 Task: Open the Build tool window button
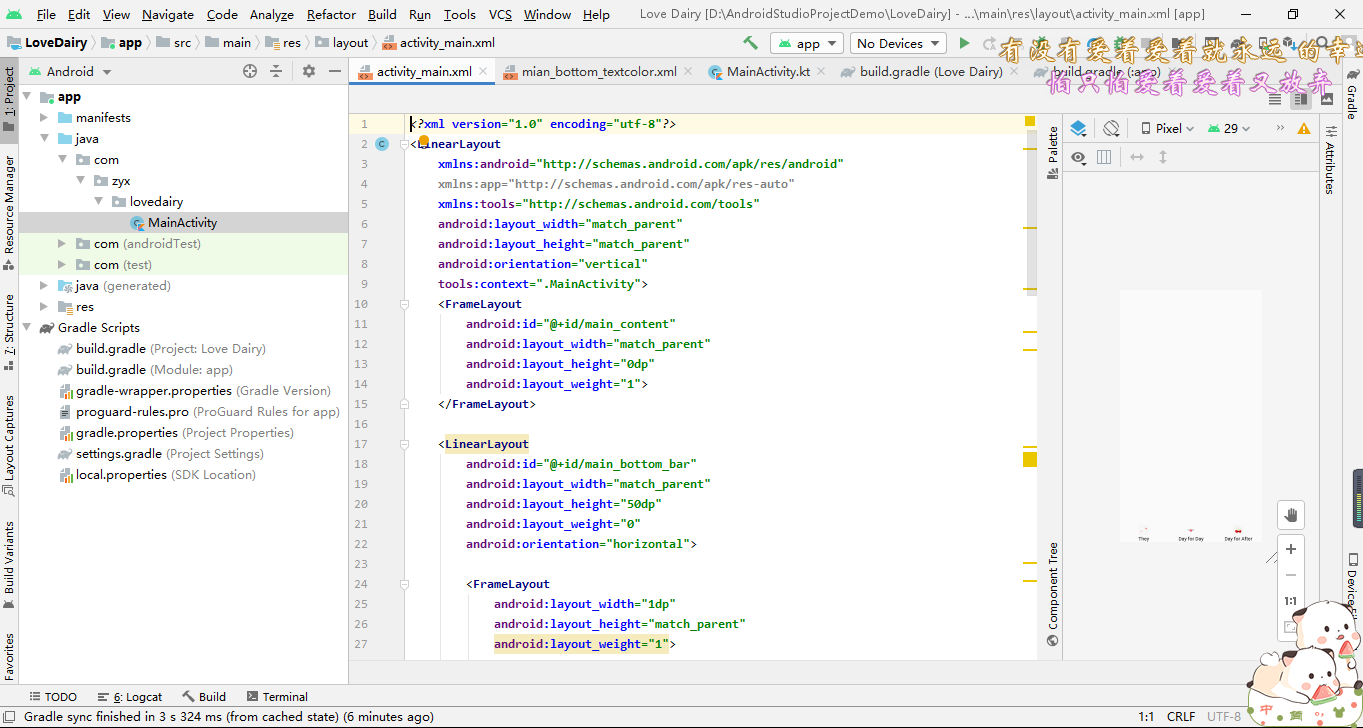pyautogui.click(x=204, y=697)
